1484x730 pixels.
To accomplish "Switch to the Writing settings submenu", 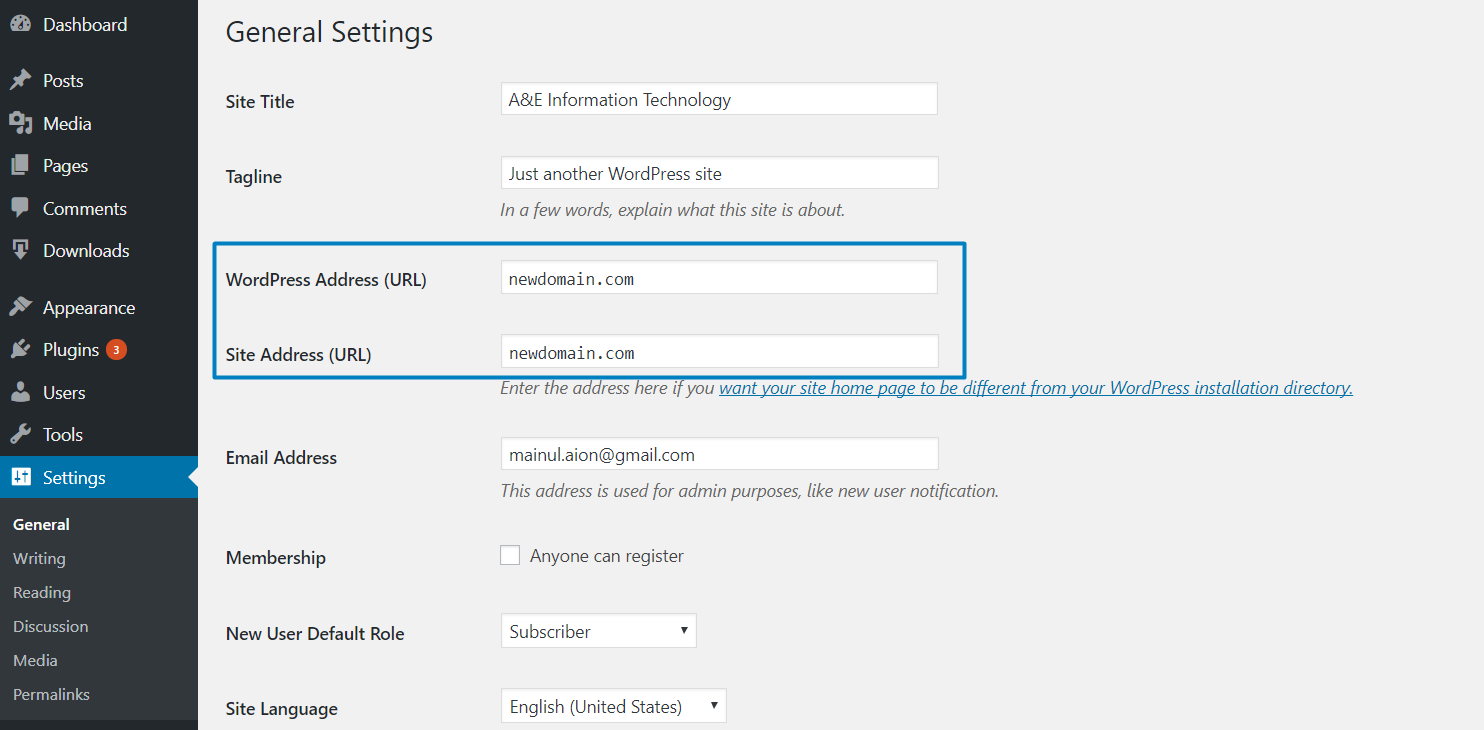I will (x=38, y=558).
